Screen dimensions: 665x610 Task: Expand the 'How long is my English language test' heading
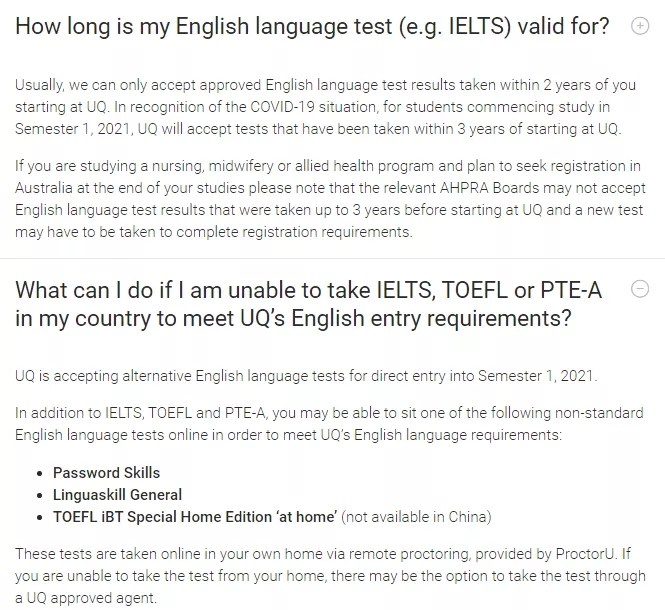[312, 26]
